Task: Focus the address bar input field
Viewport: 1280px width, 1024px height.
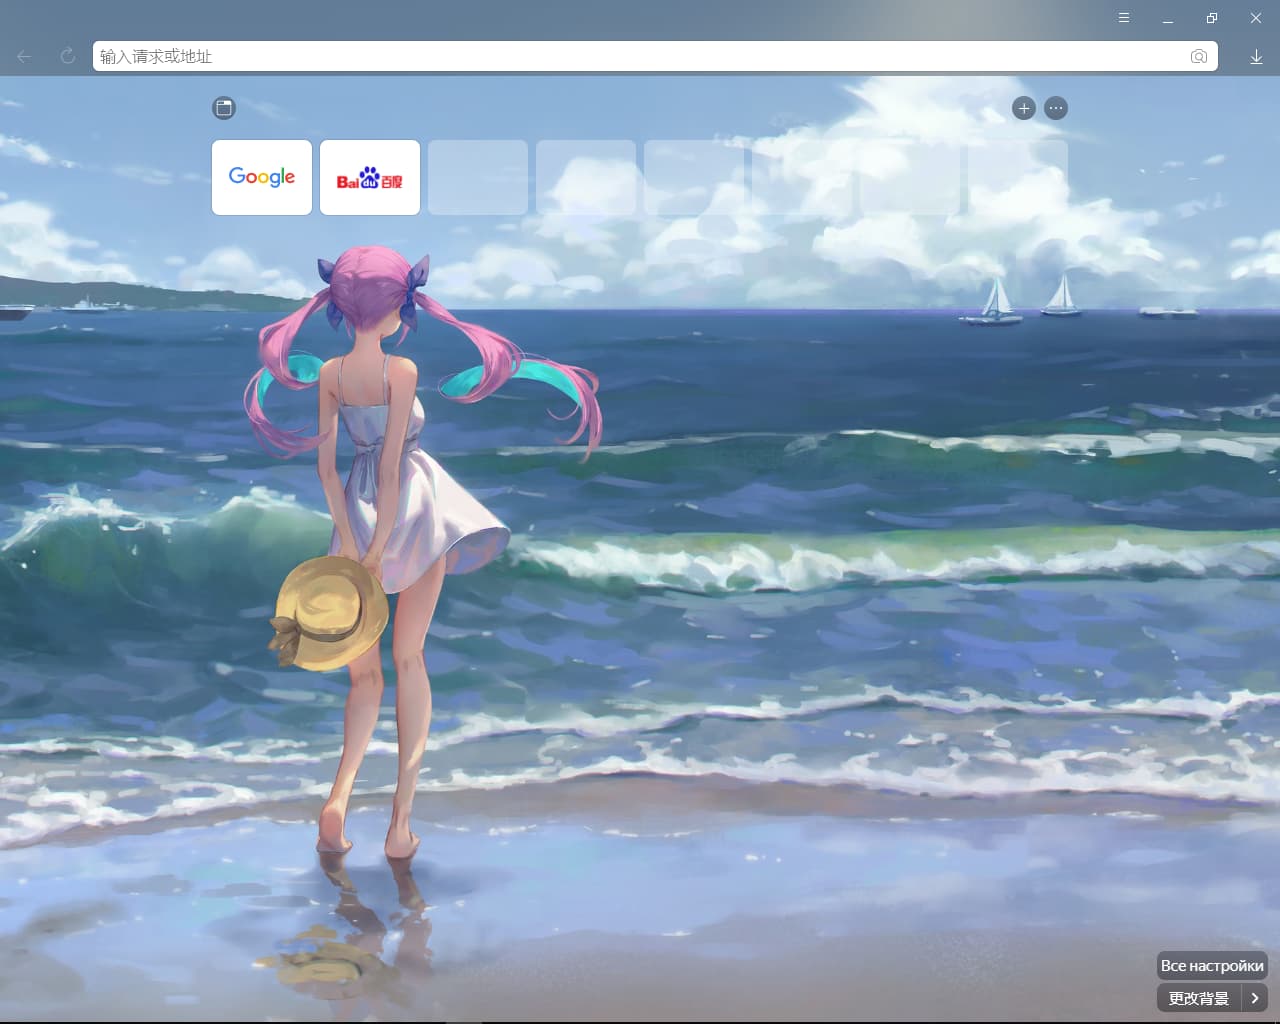Action: (x=640, y=57)
